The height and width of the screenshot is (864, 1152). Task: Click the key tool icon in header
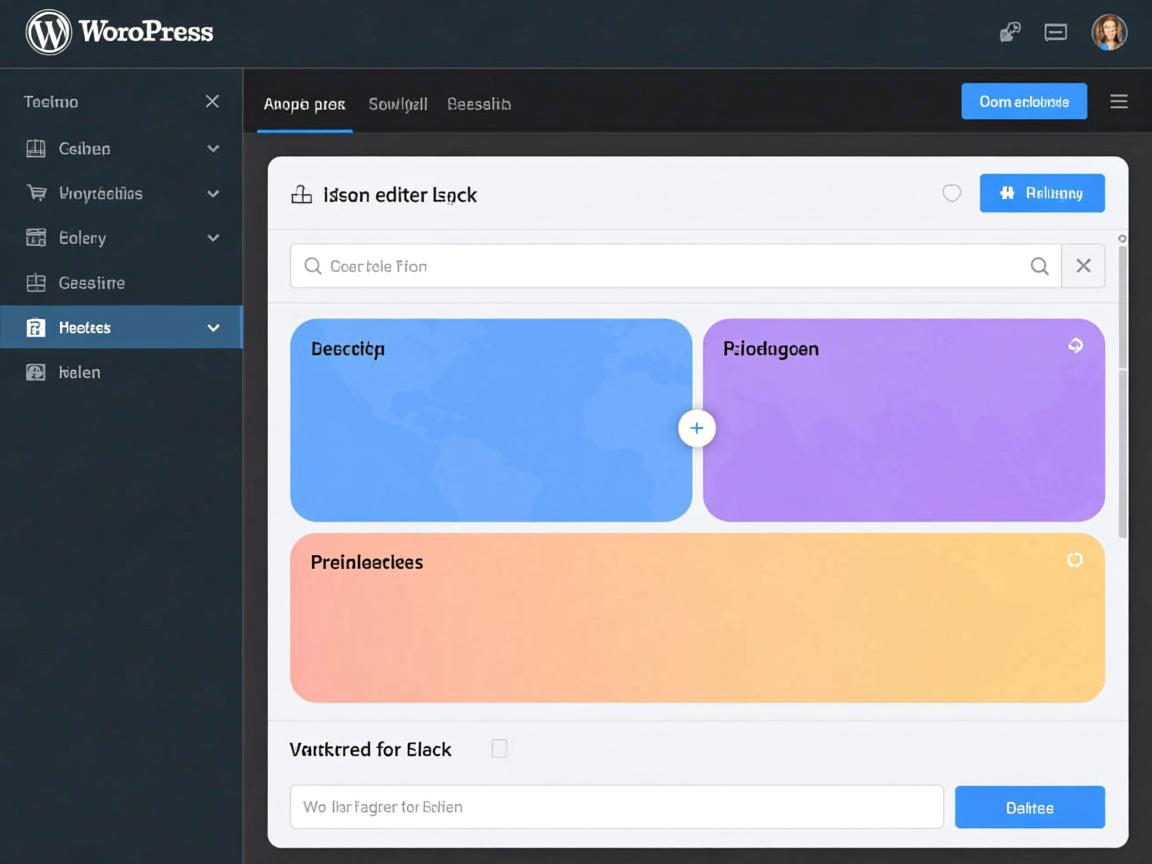pyautogui.click(x=1010, y=32)
